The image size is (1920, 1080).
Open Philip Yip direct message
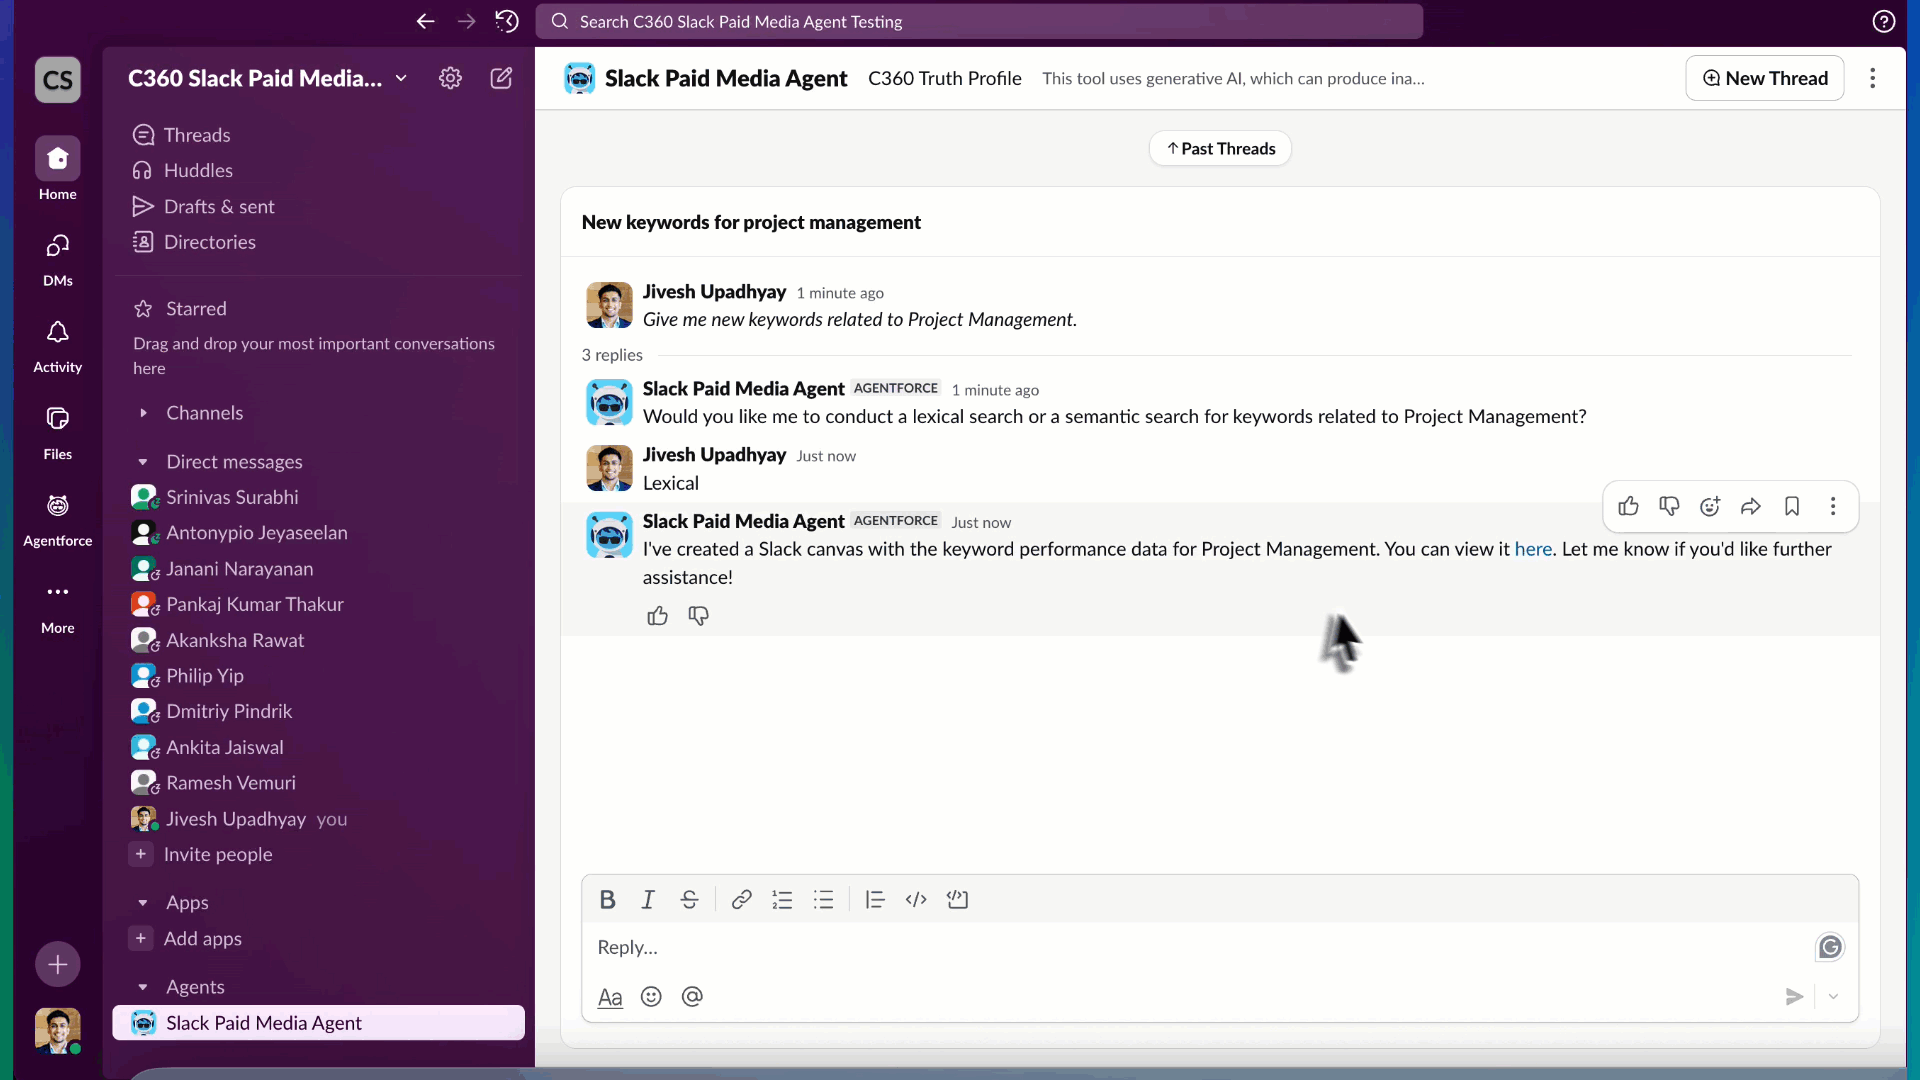205,676
